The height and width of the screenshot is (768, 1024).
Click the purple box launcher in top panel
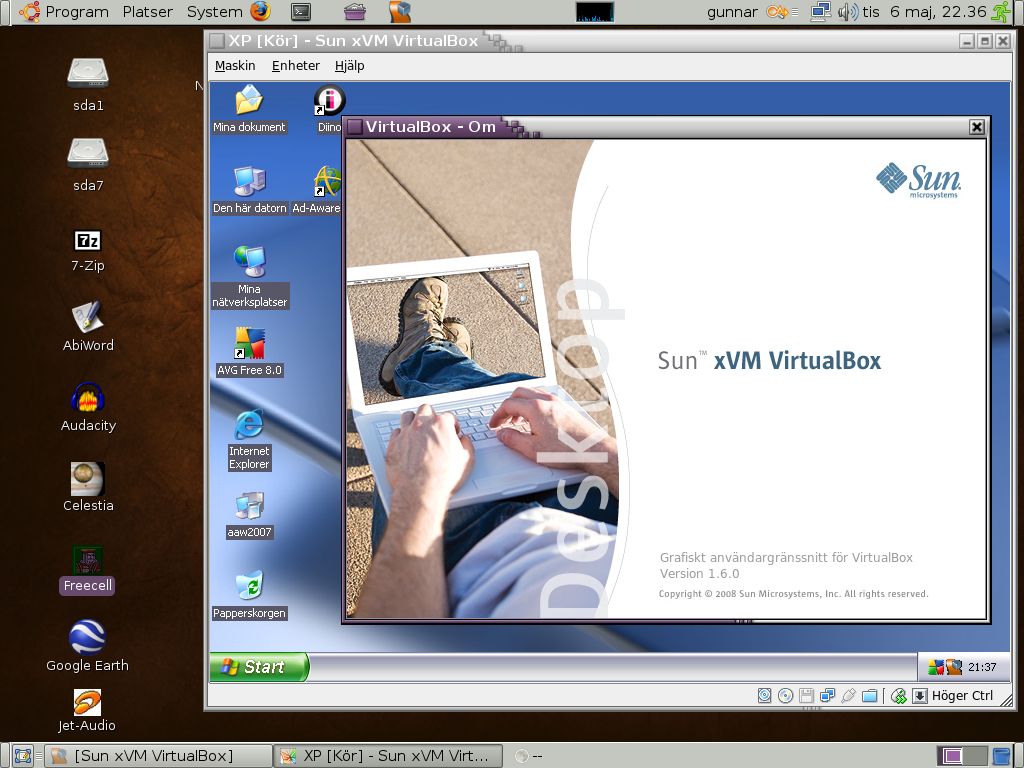tap(355, 11)
